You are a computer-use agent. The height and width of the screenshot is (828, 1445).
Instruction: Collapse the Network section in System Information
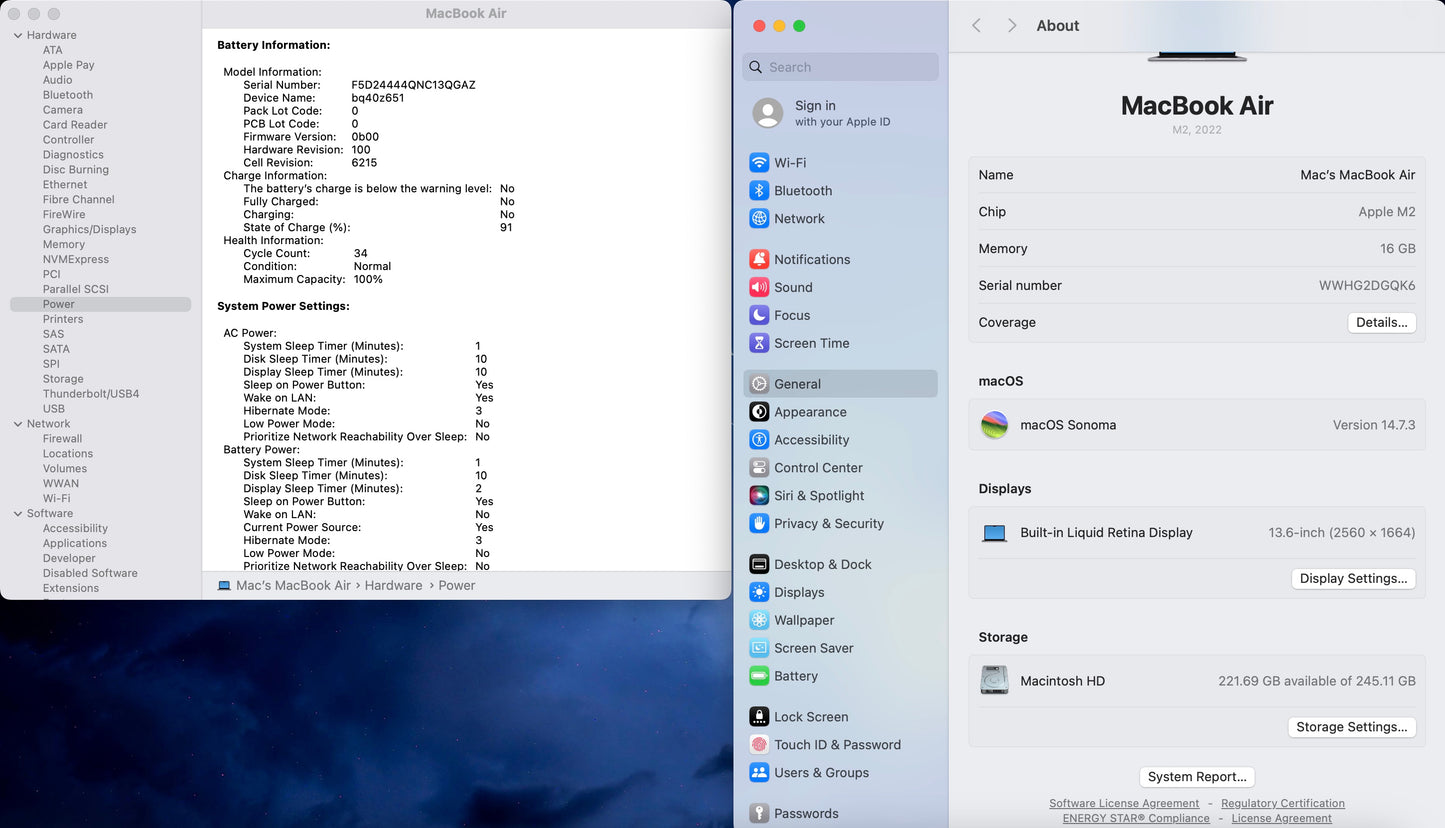click(18, 424)
